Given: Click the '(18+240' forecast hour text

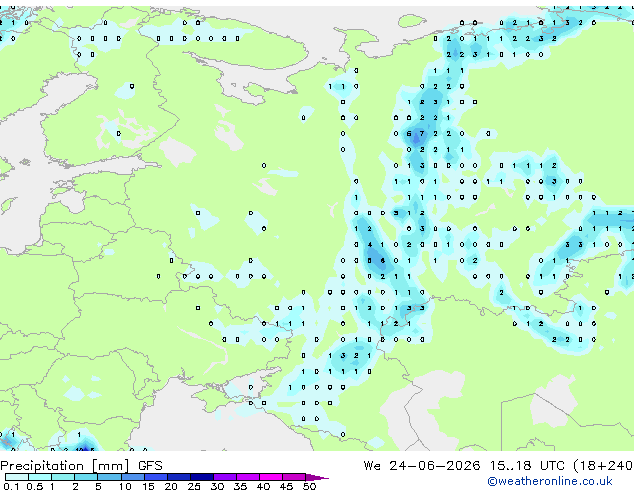Looking at the screenshot, I should pos(603,466).
